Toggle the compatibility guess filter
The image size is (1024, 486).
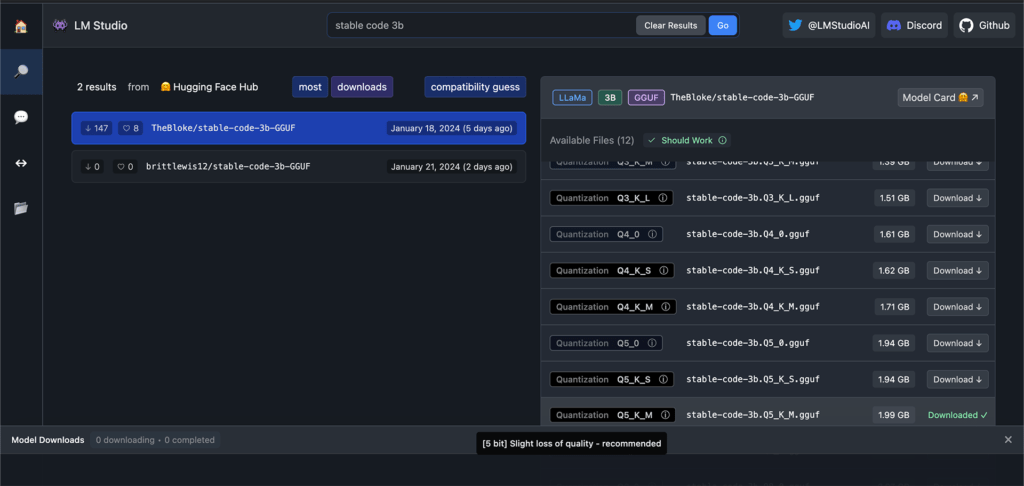coord(475,87)
